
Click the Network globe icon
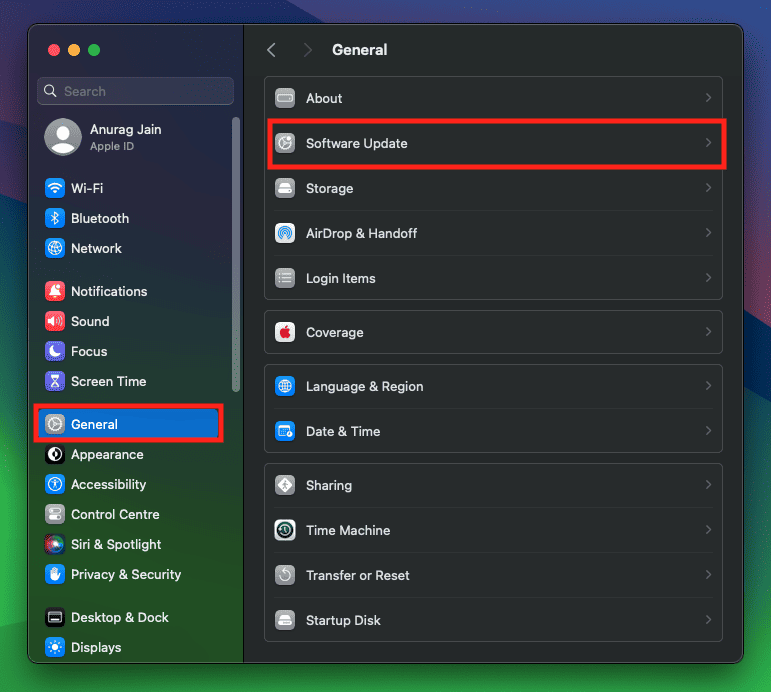click(x=55, y=248)
